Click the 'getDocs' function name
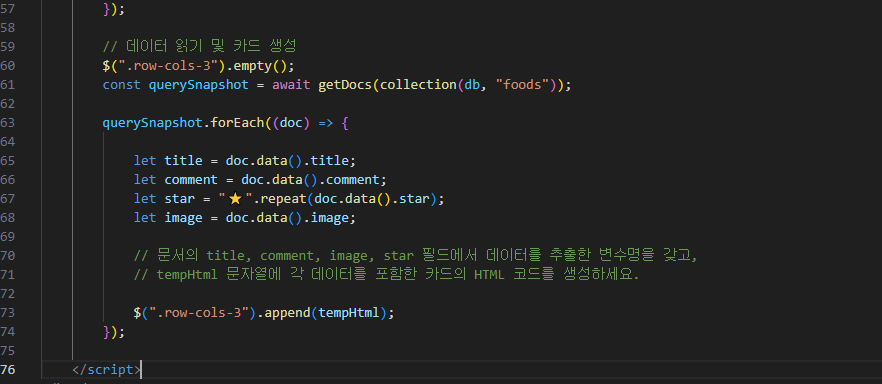Viewport: 882px width, 384px height. [x=345, y=85]
